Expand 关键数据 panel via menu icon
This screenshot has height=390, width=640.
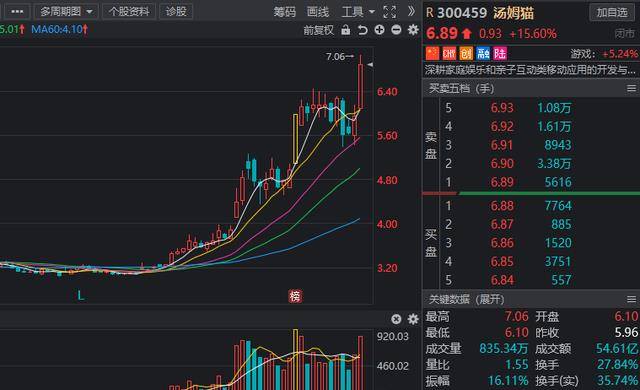(x=631, y=299)
